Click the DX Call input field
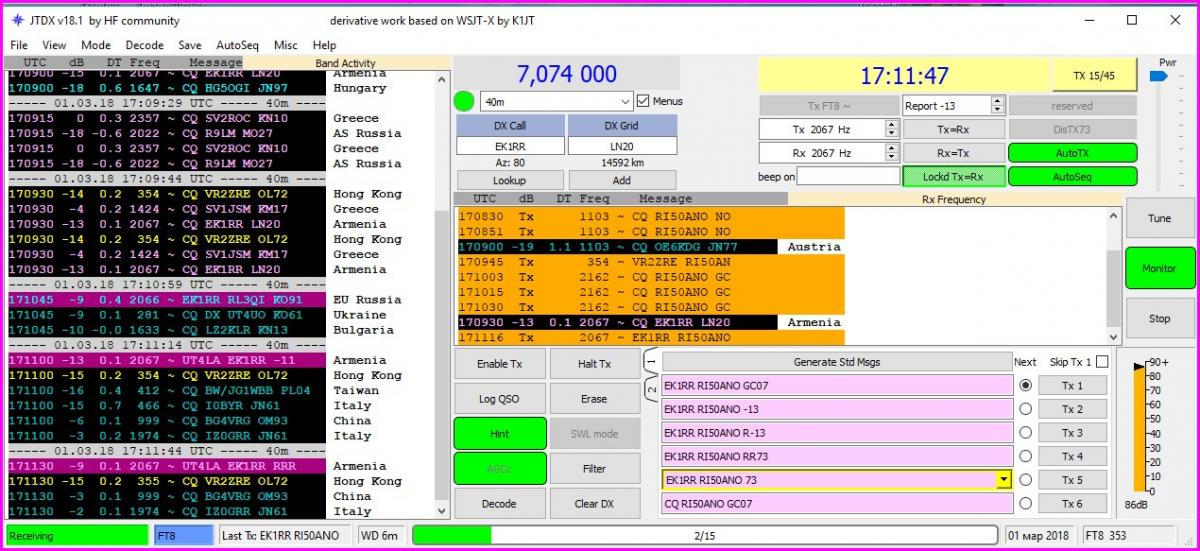The width and height of the screenshot is (1200, 551). tap(510, 146)
